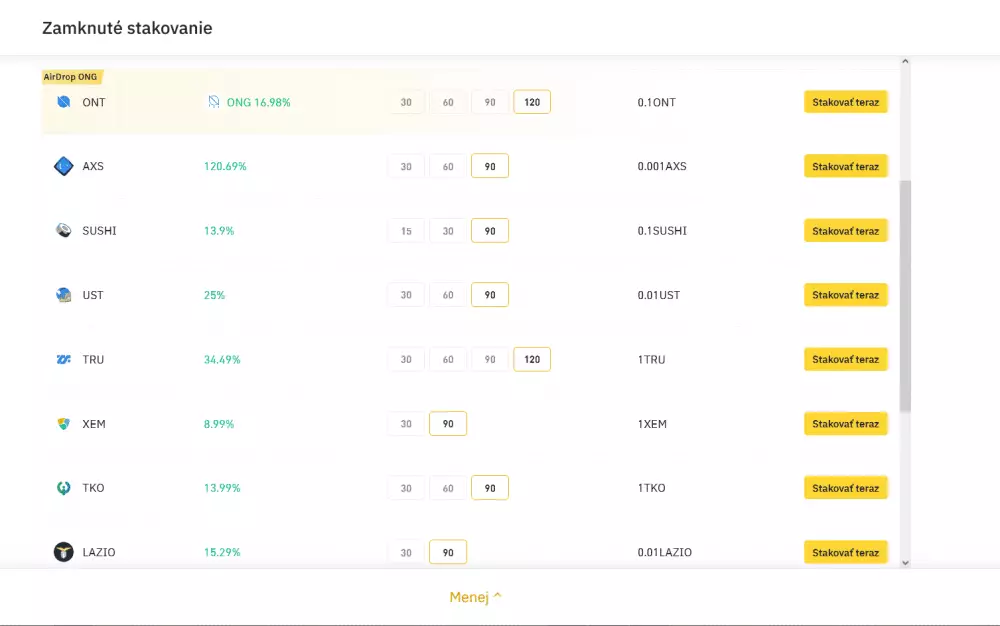Select the 60-day duration for UST
This screenshot has width=1000, height=626.
pos(448,294)
